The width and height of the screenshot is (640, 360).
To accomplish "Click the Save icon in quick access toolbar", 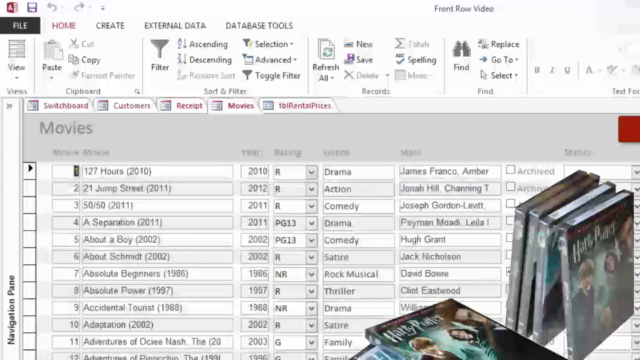I will point(32,7).
